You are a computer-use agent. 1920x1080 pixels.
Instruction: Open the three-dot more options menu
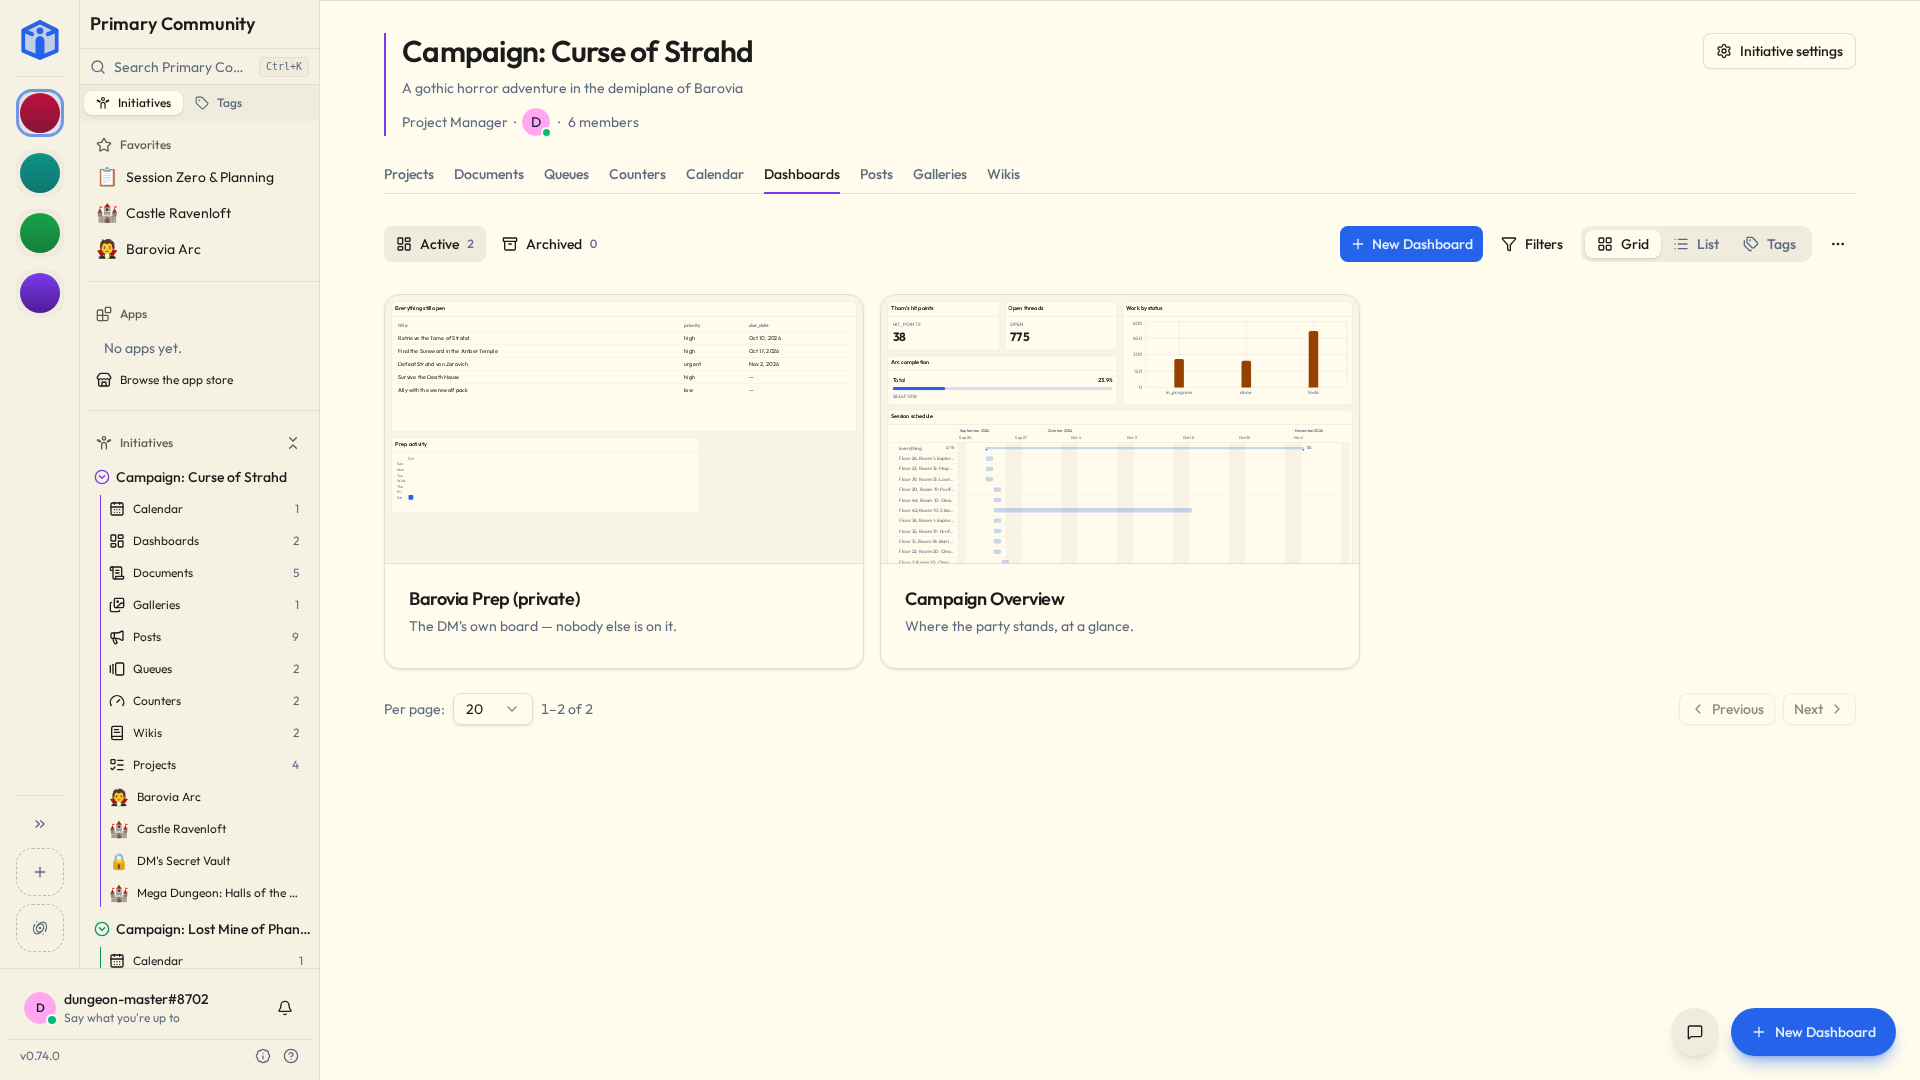click(1838, 244)
